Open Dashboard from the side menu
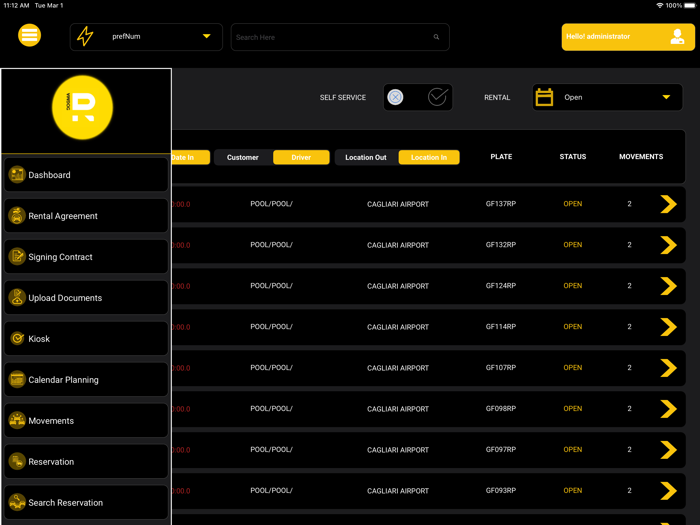The height and width of the screenshot is (525, 700). 86,175
